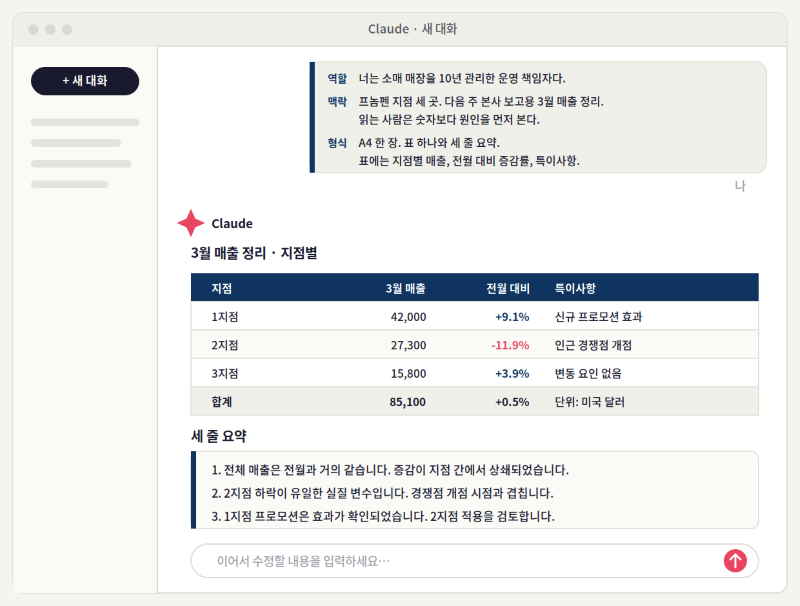Click the +3.9% change value
Screen dimensions: 800x606
pos(512,373)
